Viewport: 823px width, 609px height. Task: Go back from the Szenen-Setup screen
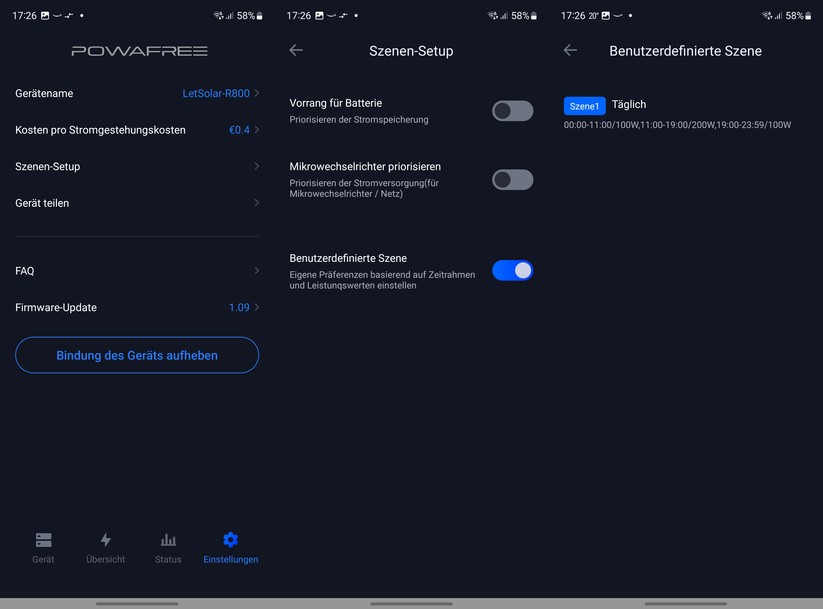click(296, 50)
